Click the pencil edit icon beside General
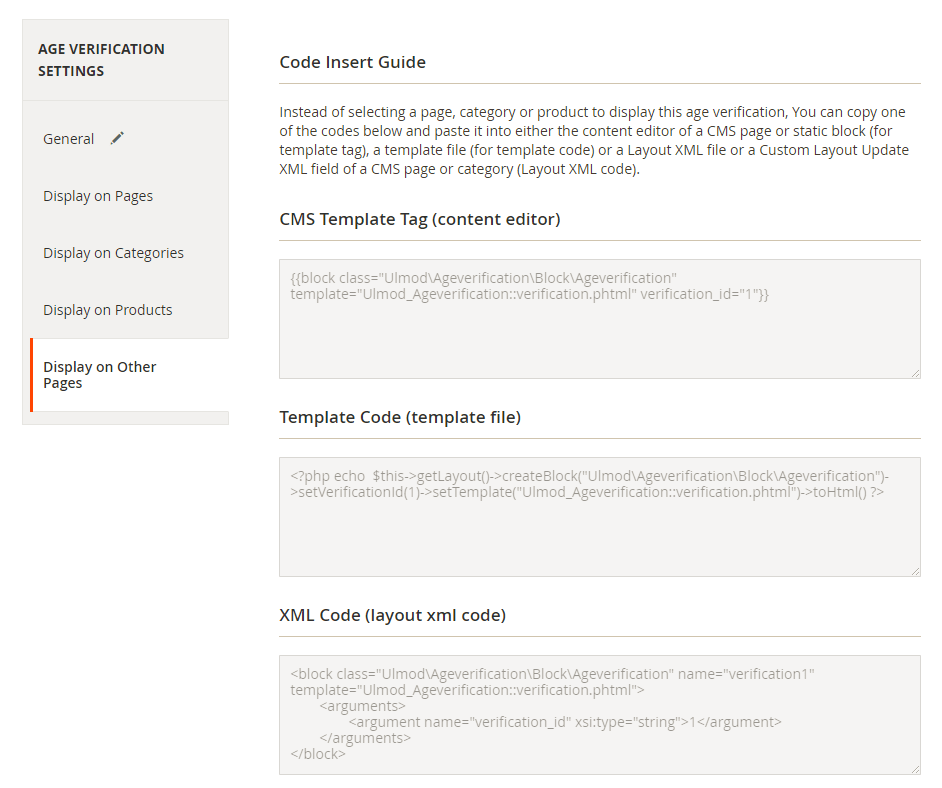942x788 pixels. (x=117, y=139)
